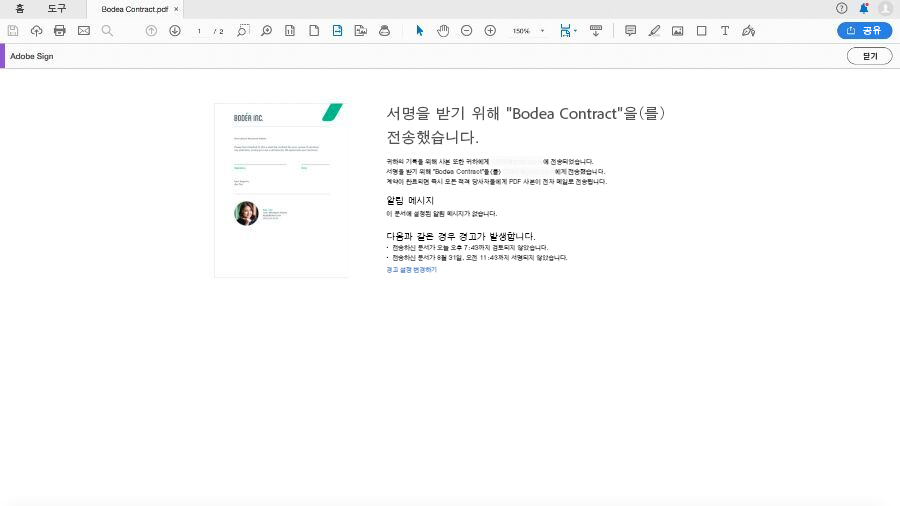The width and height of the screenshot is (900, 506).
Task: Click the blank page icon
Action: (314, 31)
